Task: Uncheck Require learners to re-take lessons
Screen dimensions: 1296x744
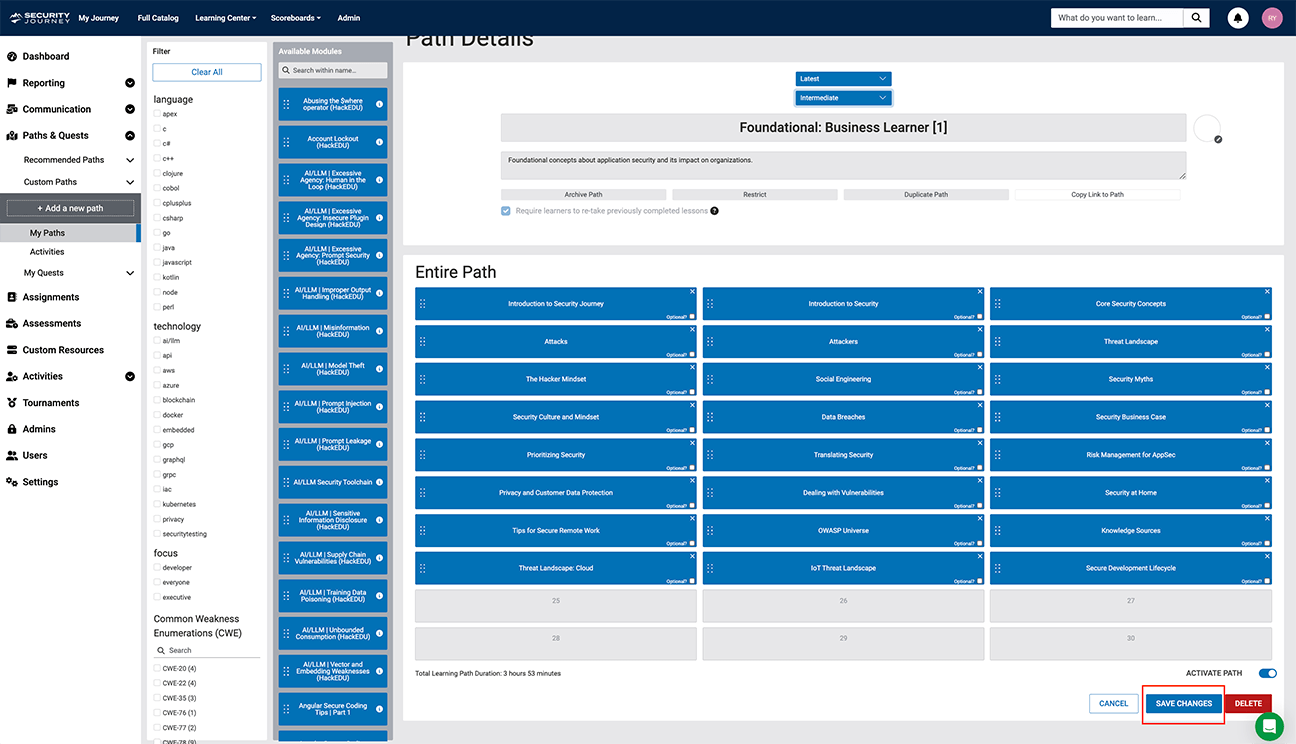Action: click(506, 211)
